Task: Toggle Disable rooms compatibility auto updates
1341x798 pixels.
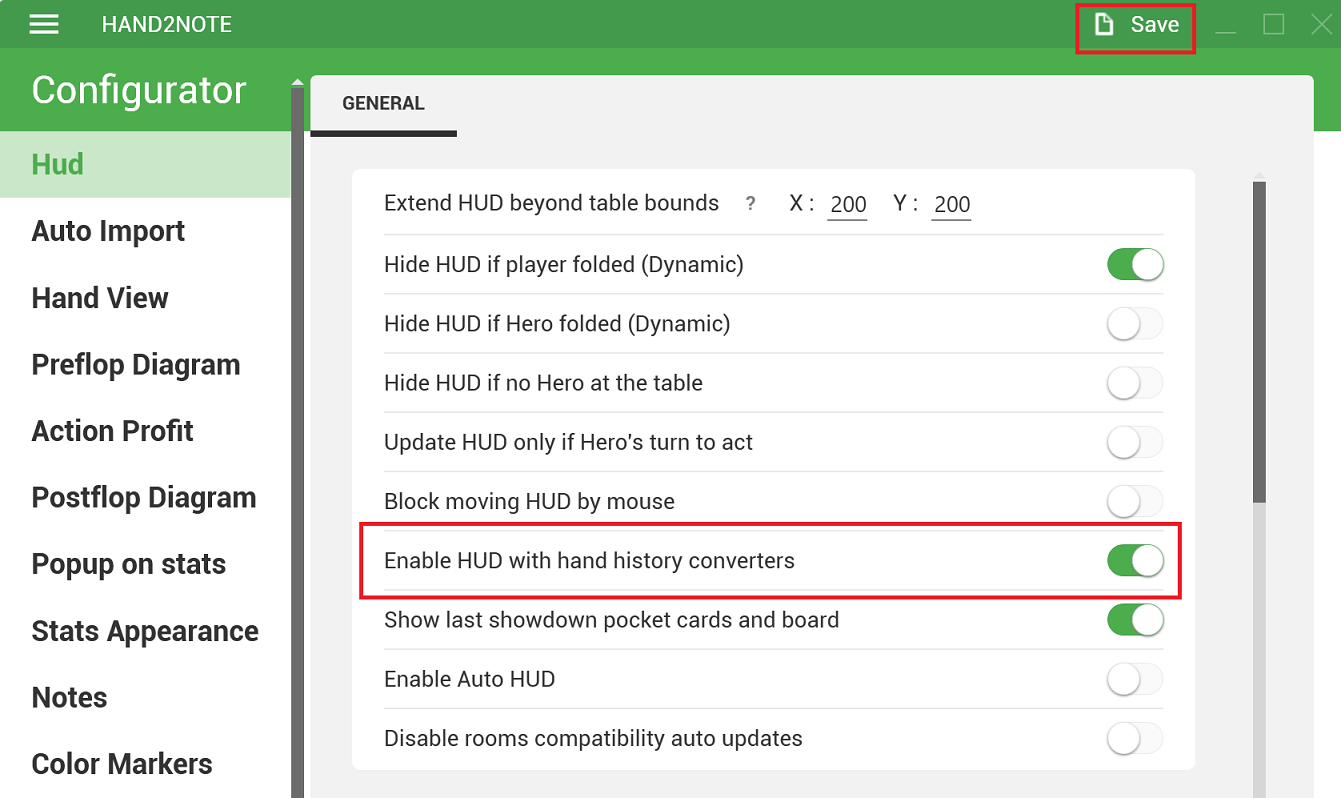Action: (x=1135, y=739)
